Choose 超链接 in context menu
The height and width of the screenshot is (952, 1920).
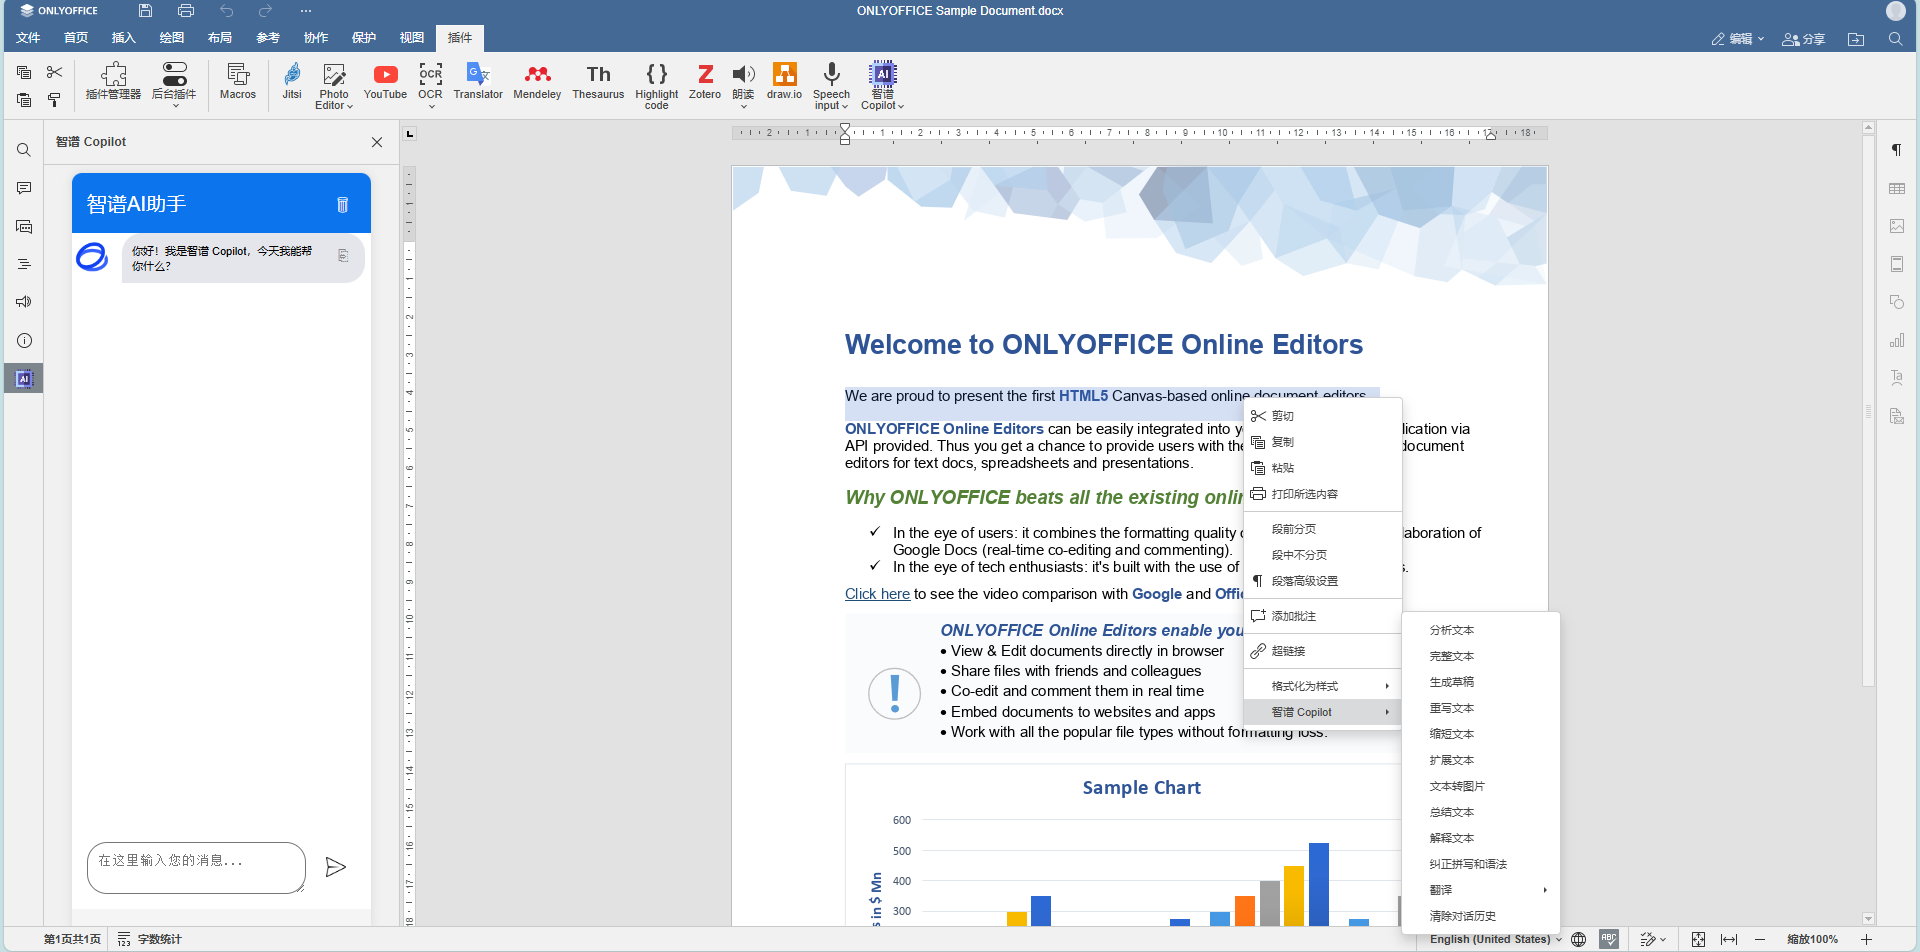pos(1322,651)
